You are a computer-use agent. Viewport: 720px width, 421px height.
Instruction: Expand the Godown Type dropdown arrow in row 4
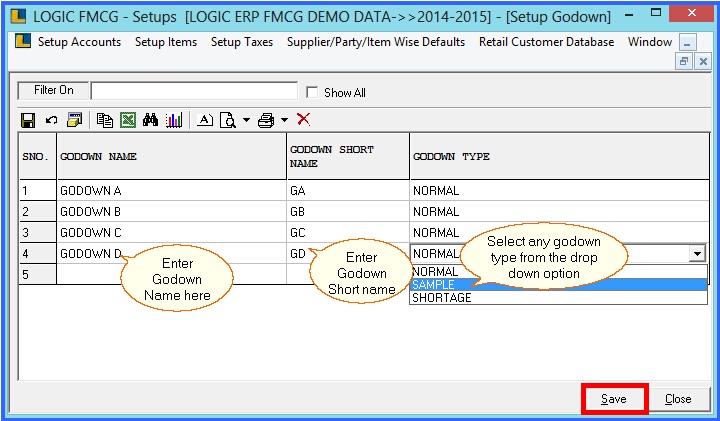696,254
